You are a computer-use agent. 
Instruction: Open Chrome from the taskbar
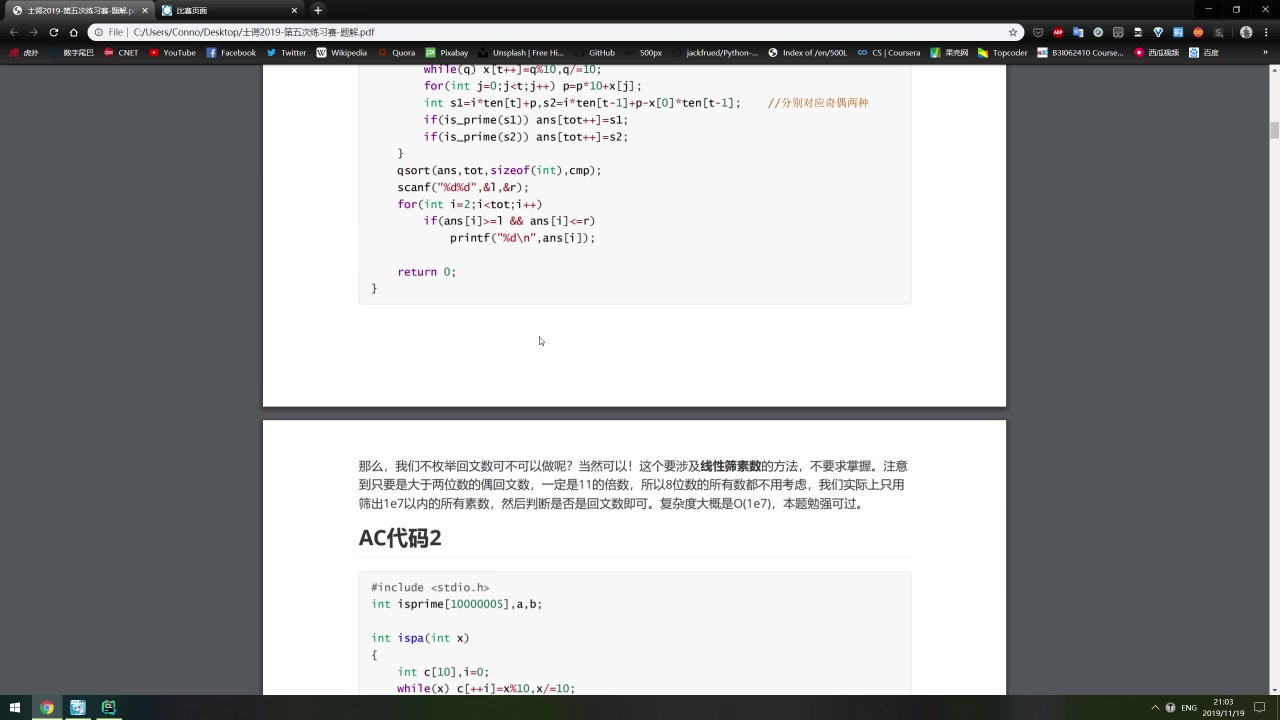pyautogui.click(x=46, y=707)
